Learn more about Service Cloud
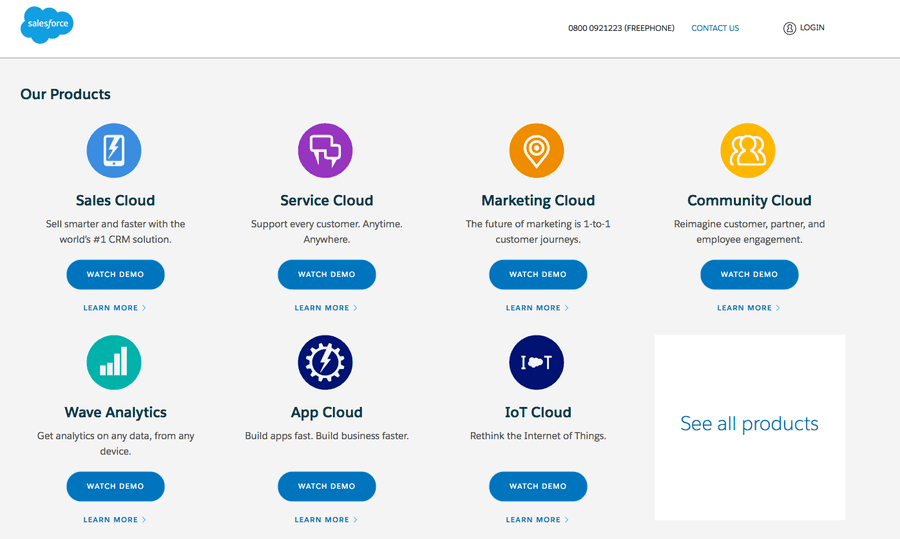 326,308
